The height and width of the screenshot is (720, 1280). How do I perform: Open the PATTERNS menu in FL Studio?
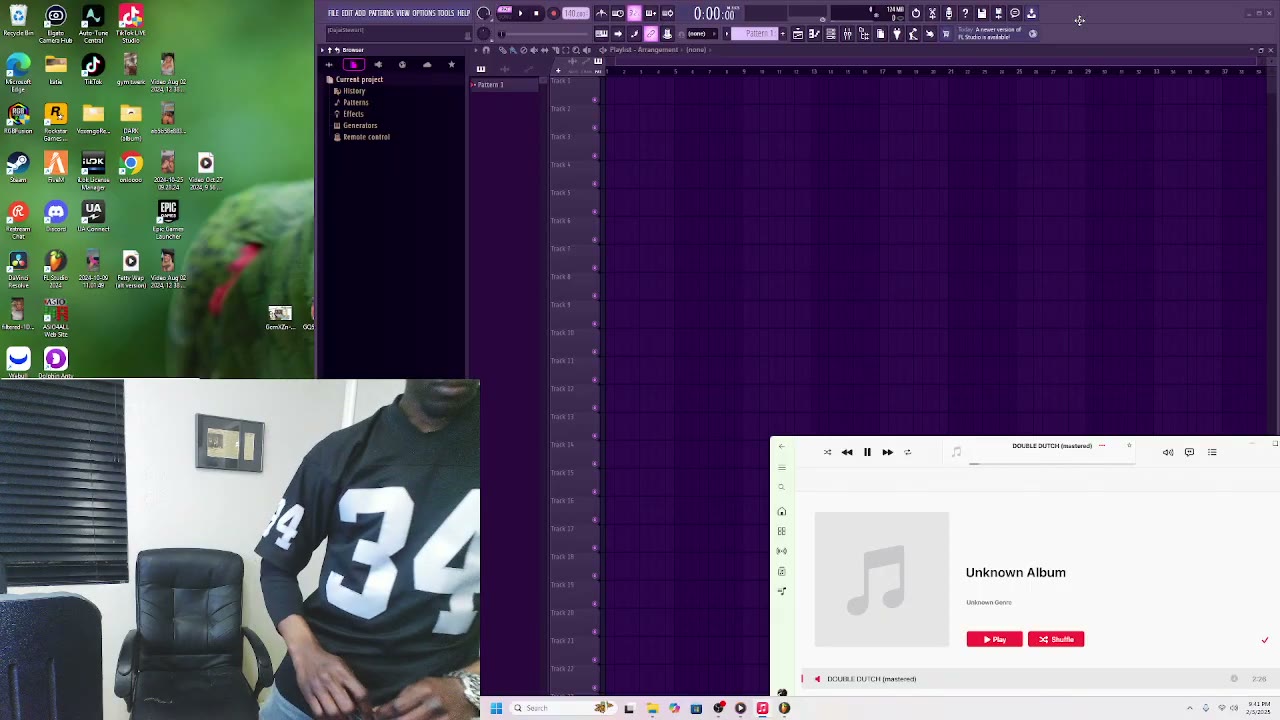coord(380,13)
